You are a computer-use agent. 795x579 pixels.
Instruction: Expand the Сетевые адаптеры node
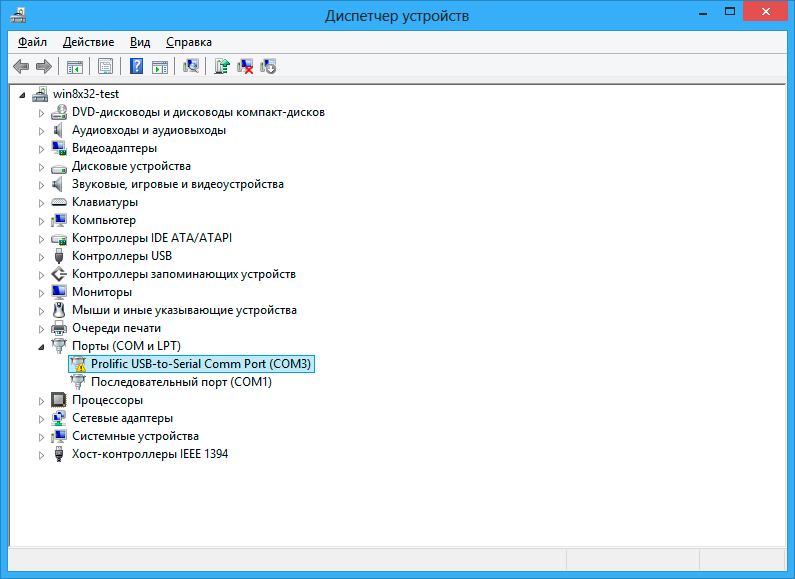[42, 419]
